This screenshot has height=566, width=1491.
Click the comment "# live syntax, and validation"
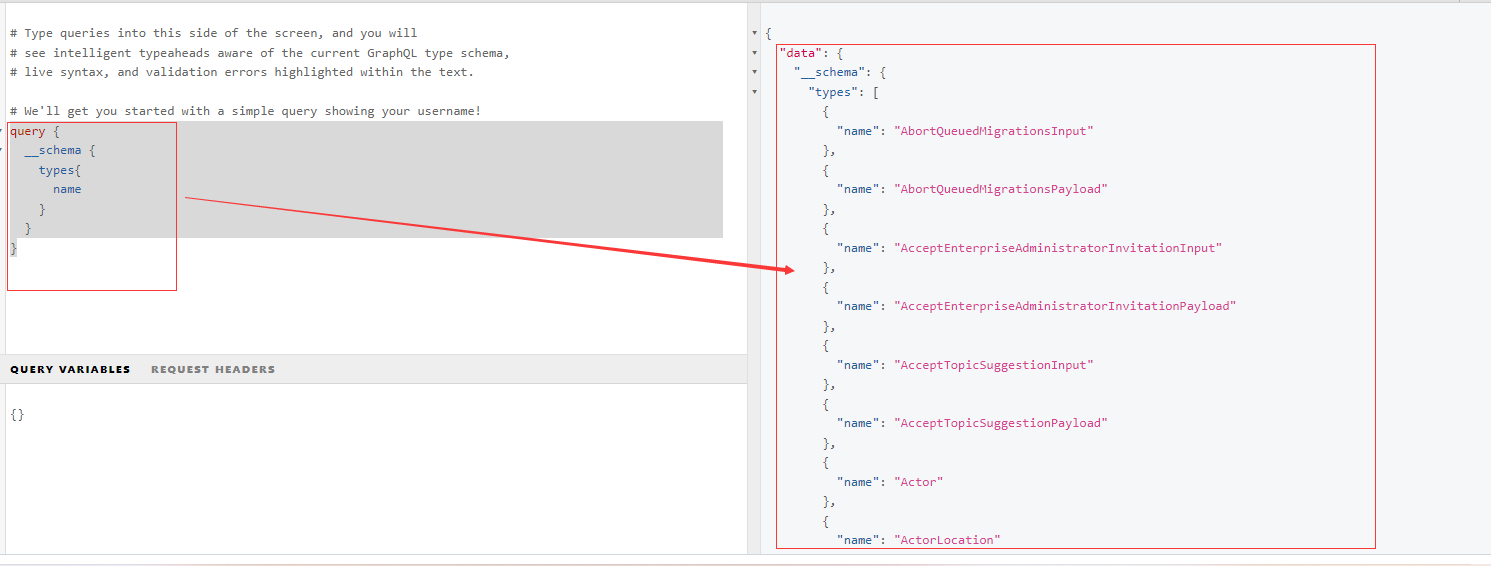pyautogui.click(x=242, y=72)
